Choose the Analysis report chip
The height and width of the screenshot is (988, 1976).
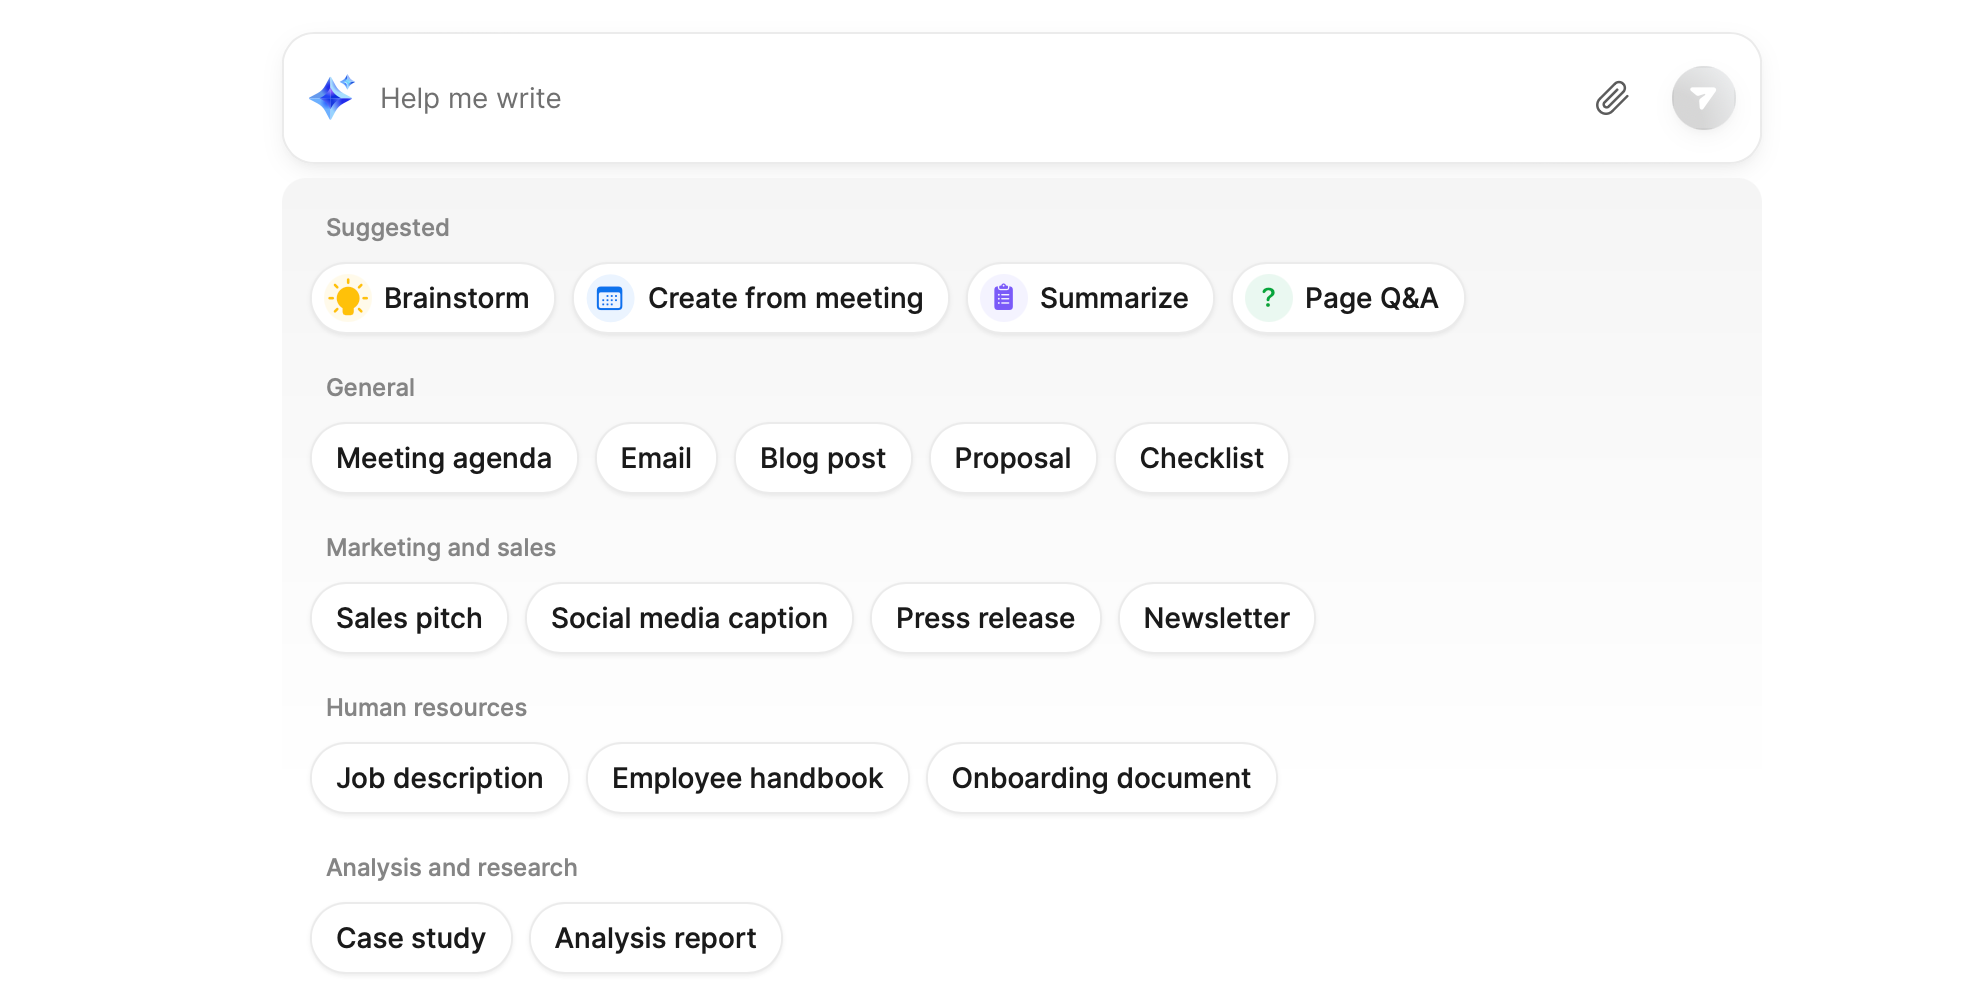point(655,938)
